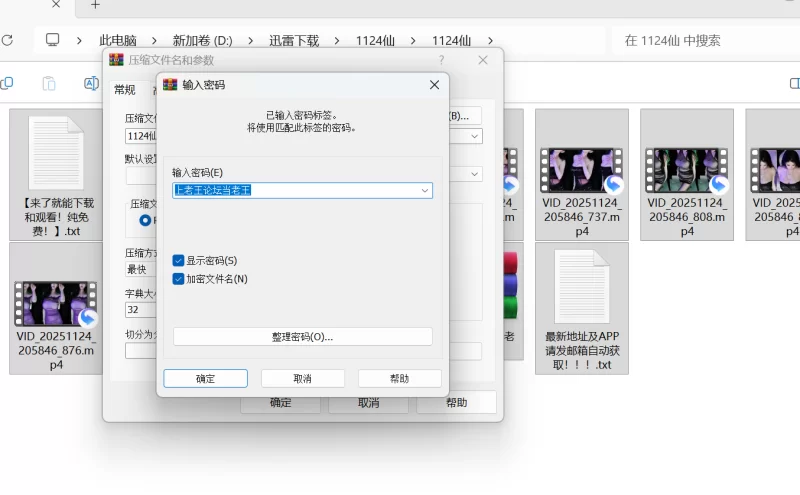Open 帮助 in the password dialog

(399, 379)
